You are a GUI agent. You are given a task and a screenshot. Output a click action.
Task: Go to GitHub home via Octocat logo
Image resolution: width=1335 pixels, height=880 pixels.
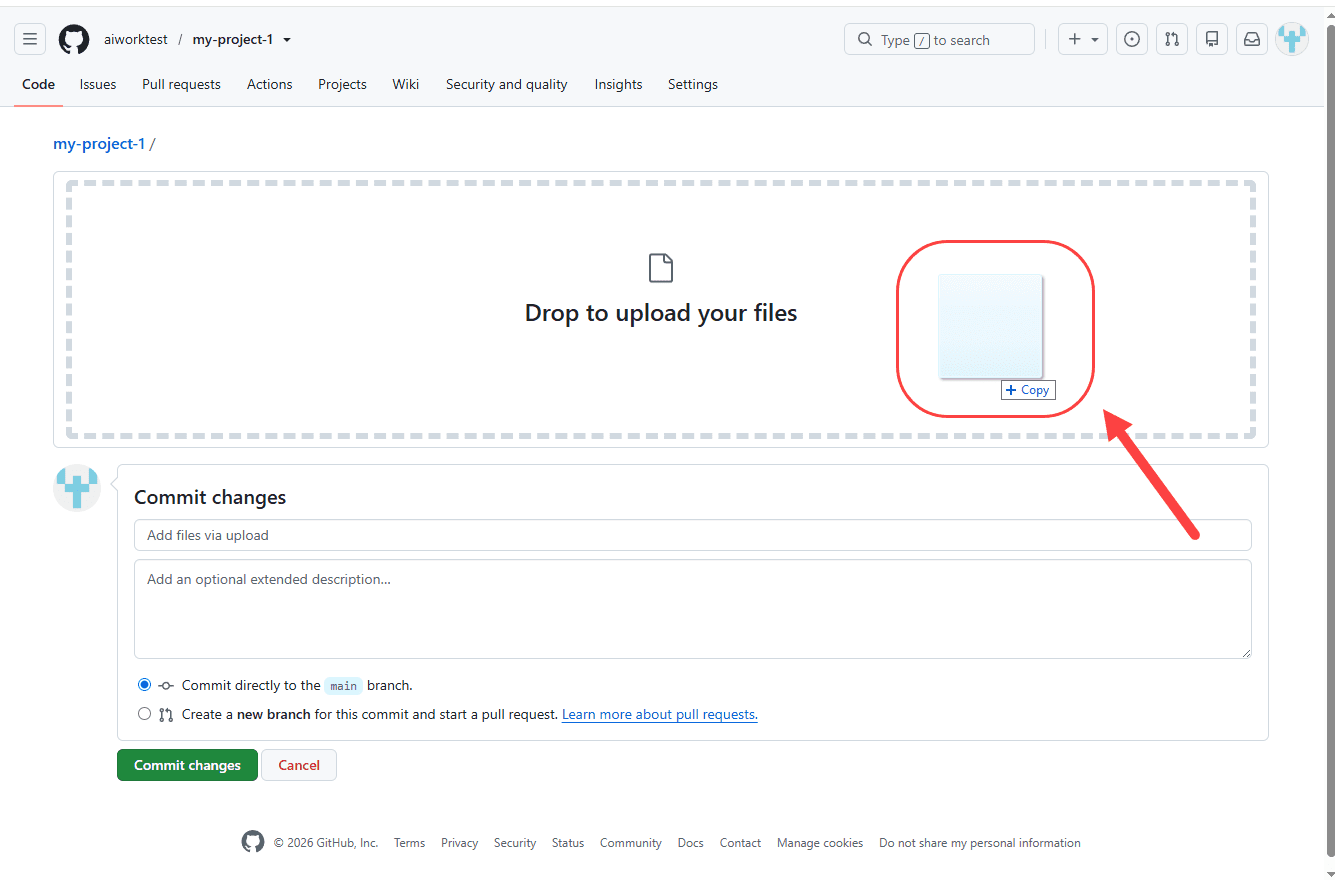tap(74, 39)
